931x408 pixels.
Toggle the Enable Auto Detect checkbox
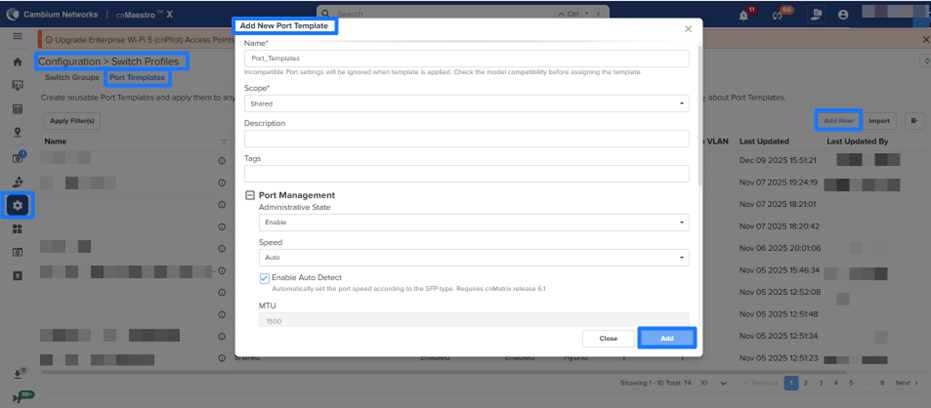coord(265,278)
